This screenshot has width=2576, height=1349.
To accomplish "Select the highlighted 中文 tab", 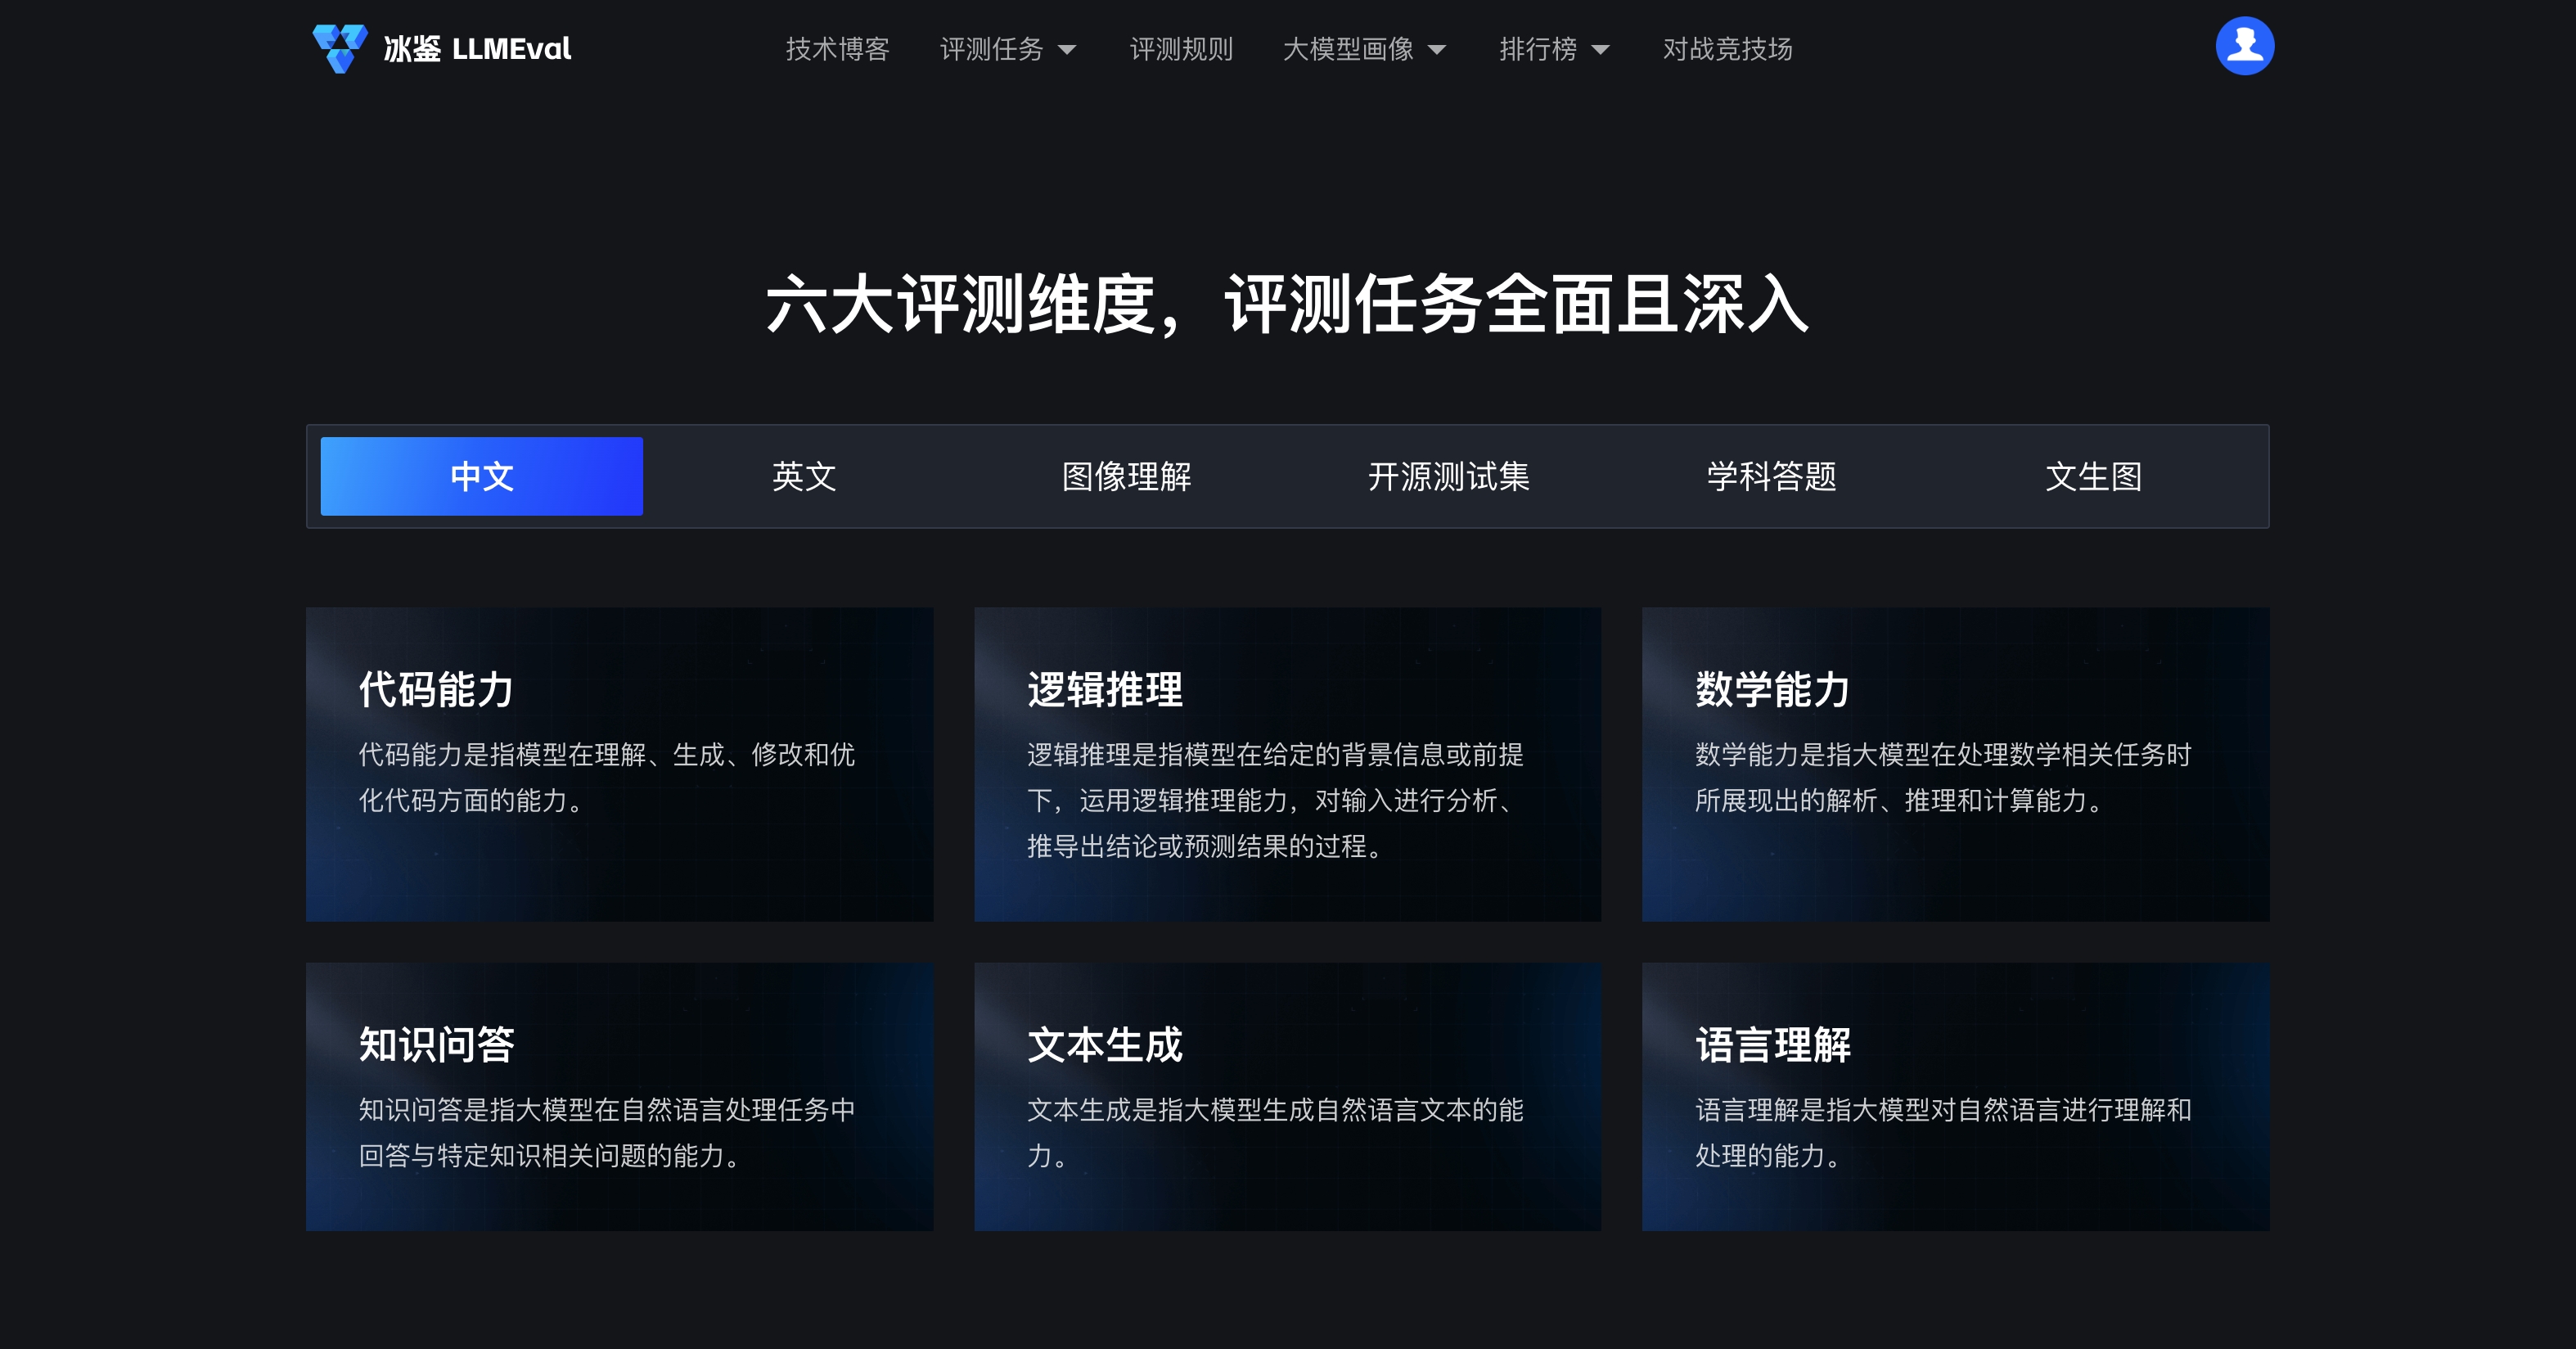I will pyautogui.click(x=481, y=477).
